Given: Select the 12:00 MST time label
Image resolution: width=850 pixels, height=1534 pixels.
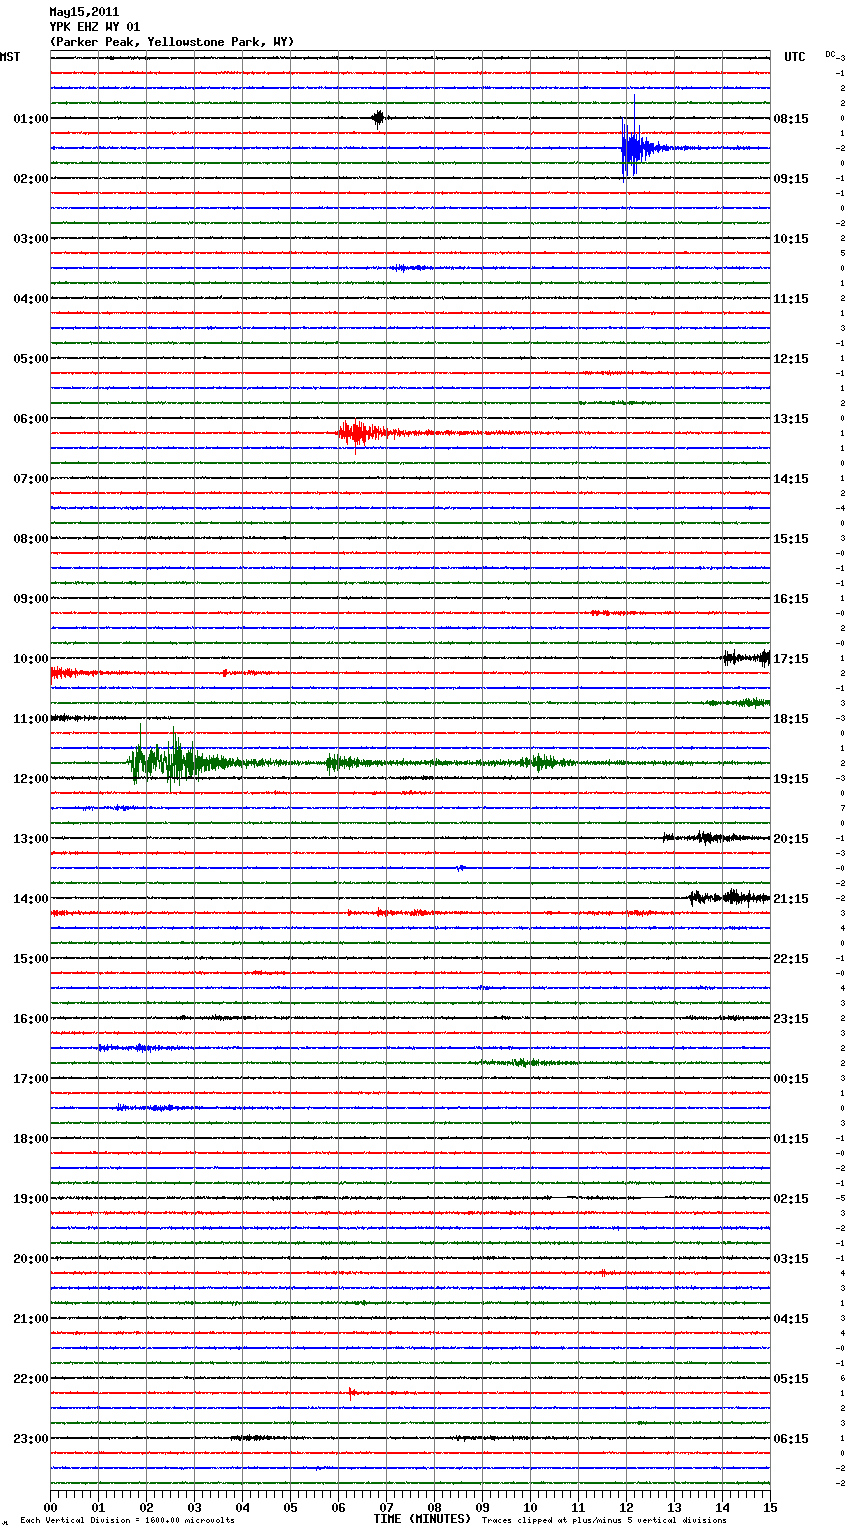Looking at the screenshot, I should click(x=31, y=779).
